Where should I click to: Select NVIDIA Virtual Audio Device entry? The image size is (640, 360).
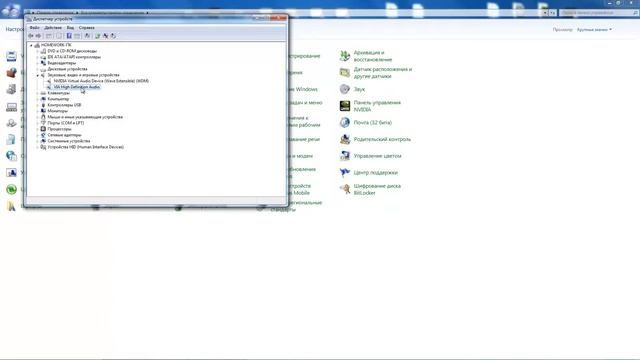(x=101, y=81)
